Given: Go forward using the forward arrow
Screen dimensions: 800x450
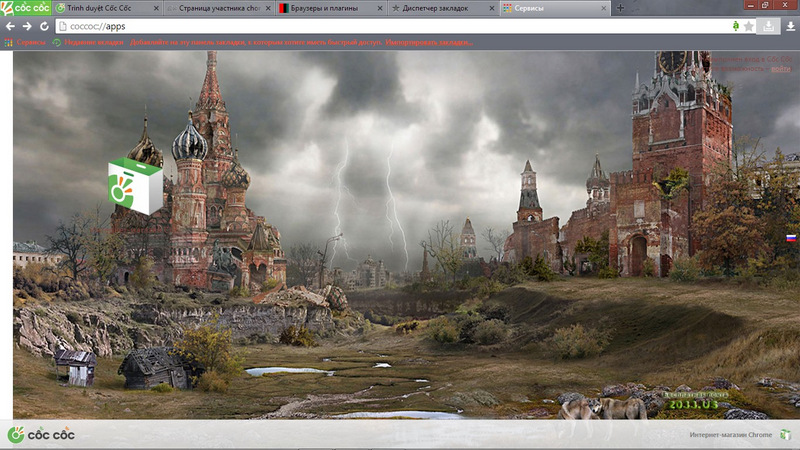Looking at the screenshot, I should tap(27, 26).
